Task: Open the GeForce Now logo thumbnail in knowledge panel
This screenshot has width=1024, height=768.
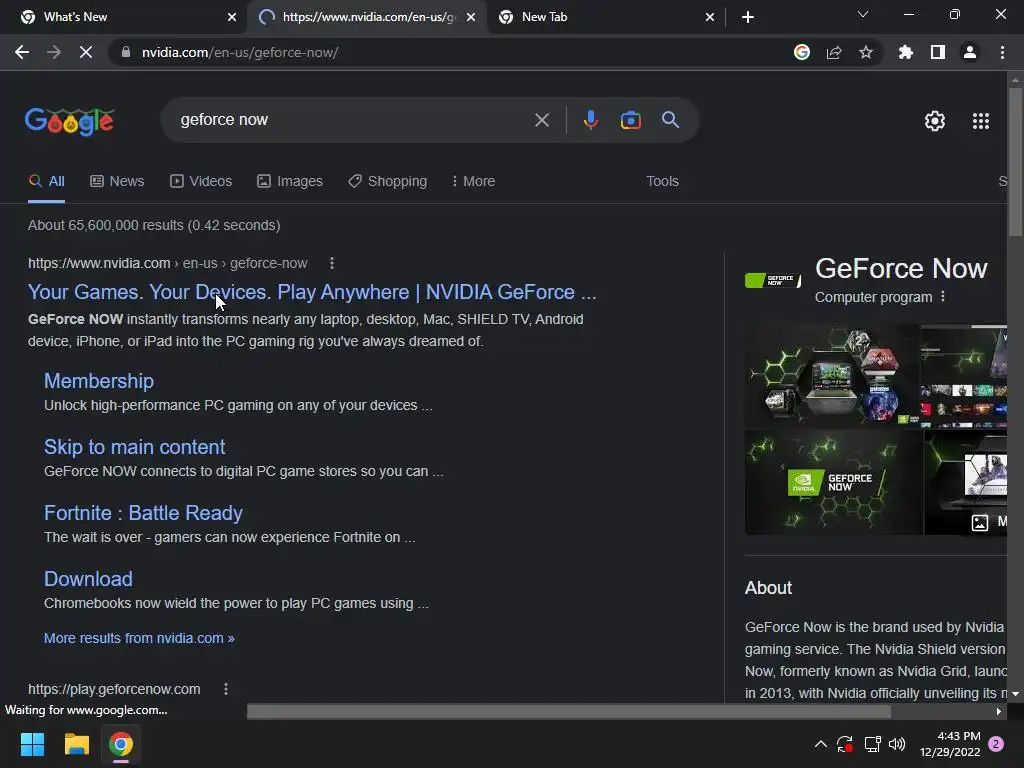Action: click(773, 280)
